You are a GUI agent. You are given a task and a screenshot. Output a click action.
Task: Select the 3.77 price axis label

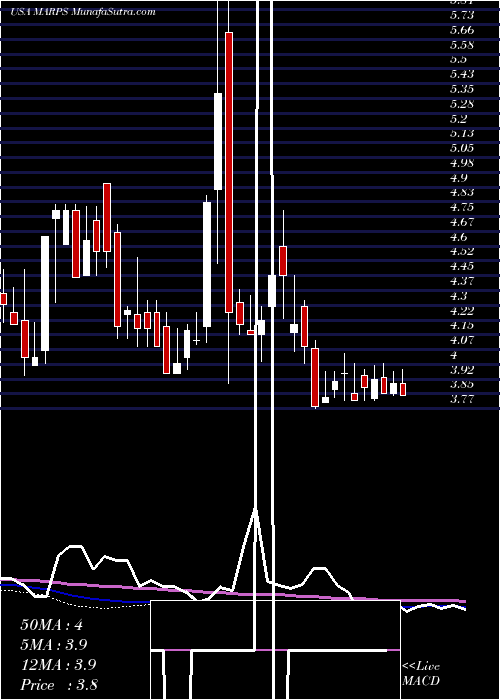[x=462, y=399]
